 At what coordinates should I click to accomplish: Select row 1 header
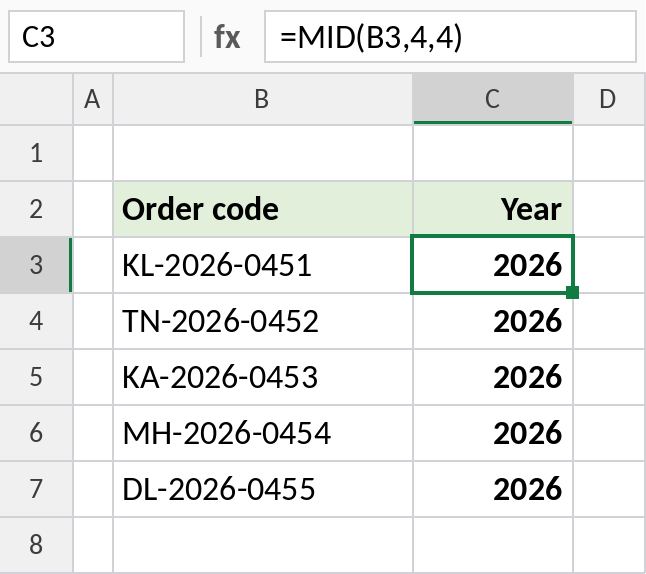coord(36,153)
